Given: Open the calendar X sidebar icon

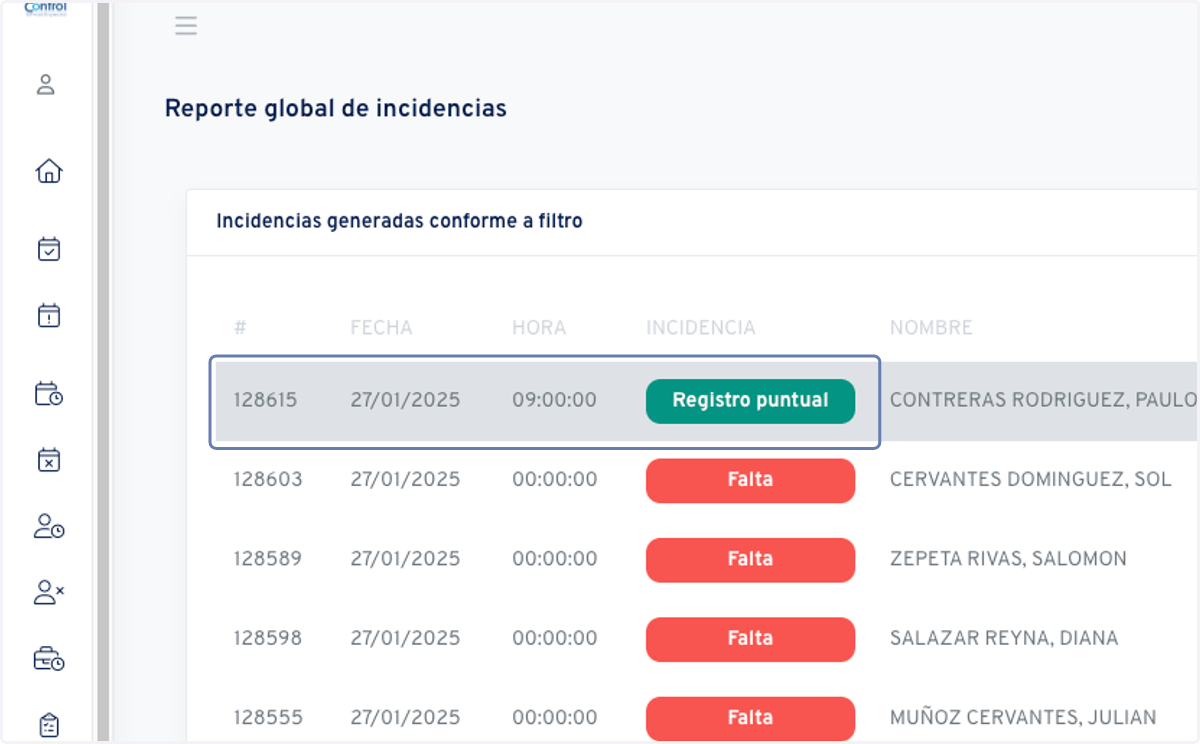Looking at the screenshot, I should tap(48, 460).
